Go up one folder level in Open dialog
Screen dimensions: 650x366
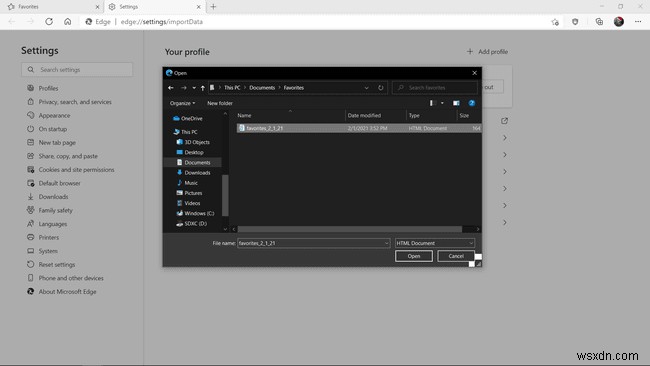pos(203,87)
